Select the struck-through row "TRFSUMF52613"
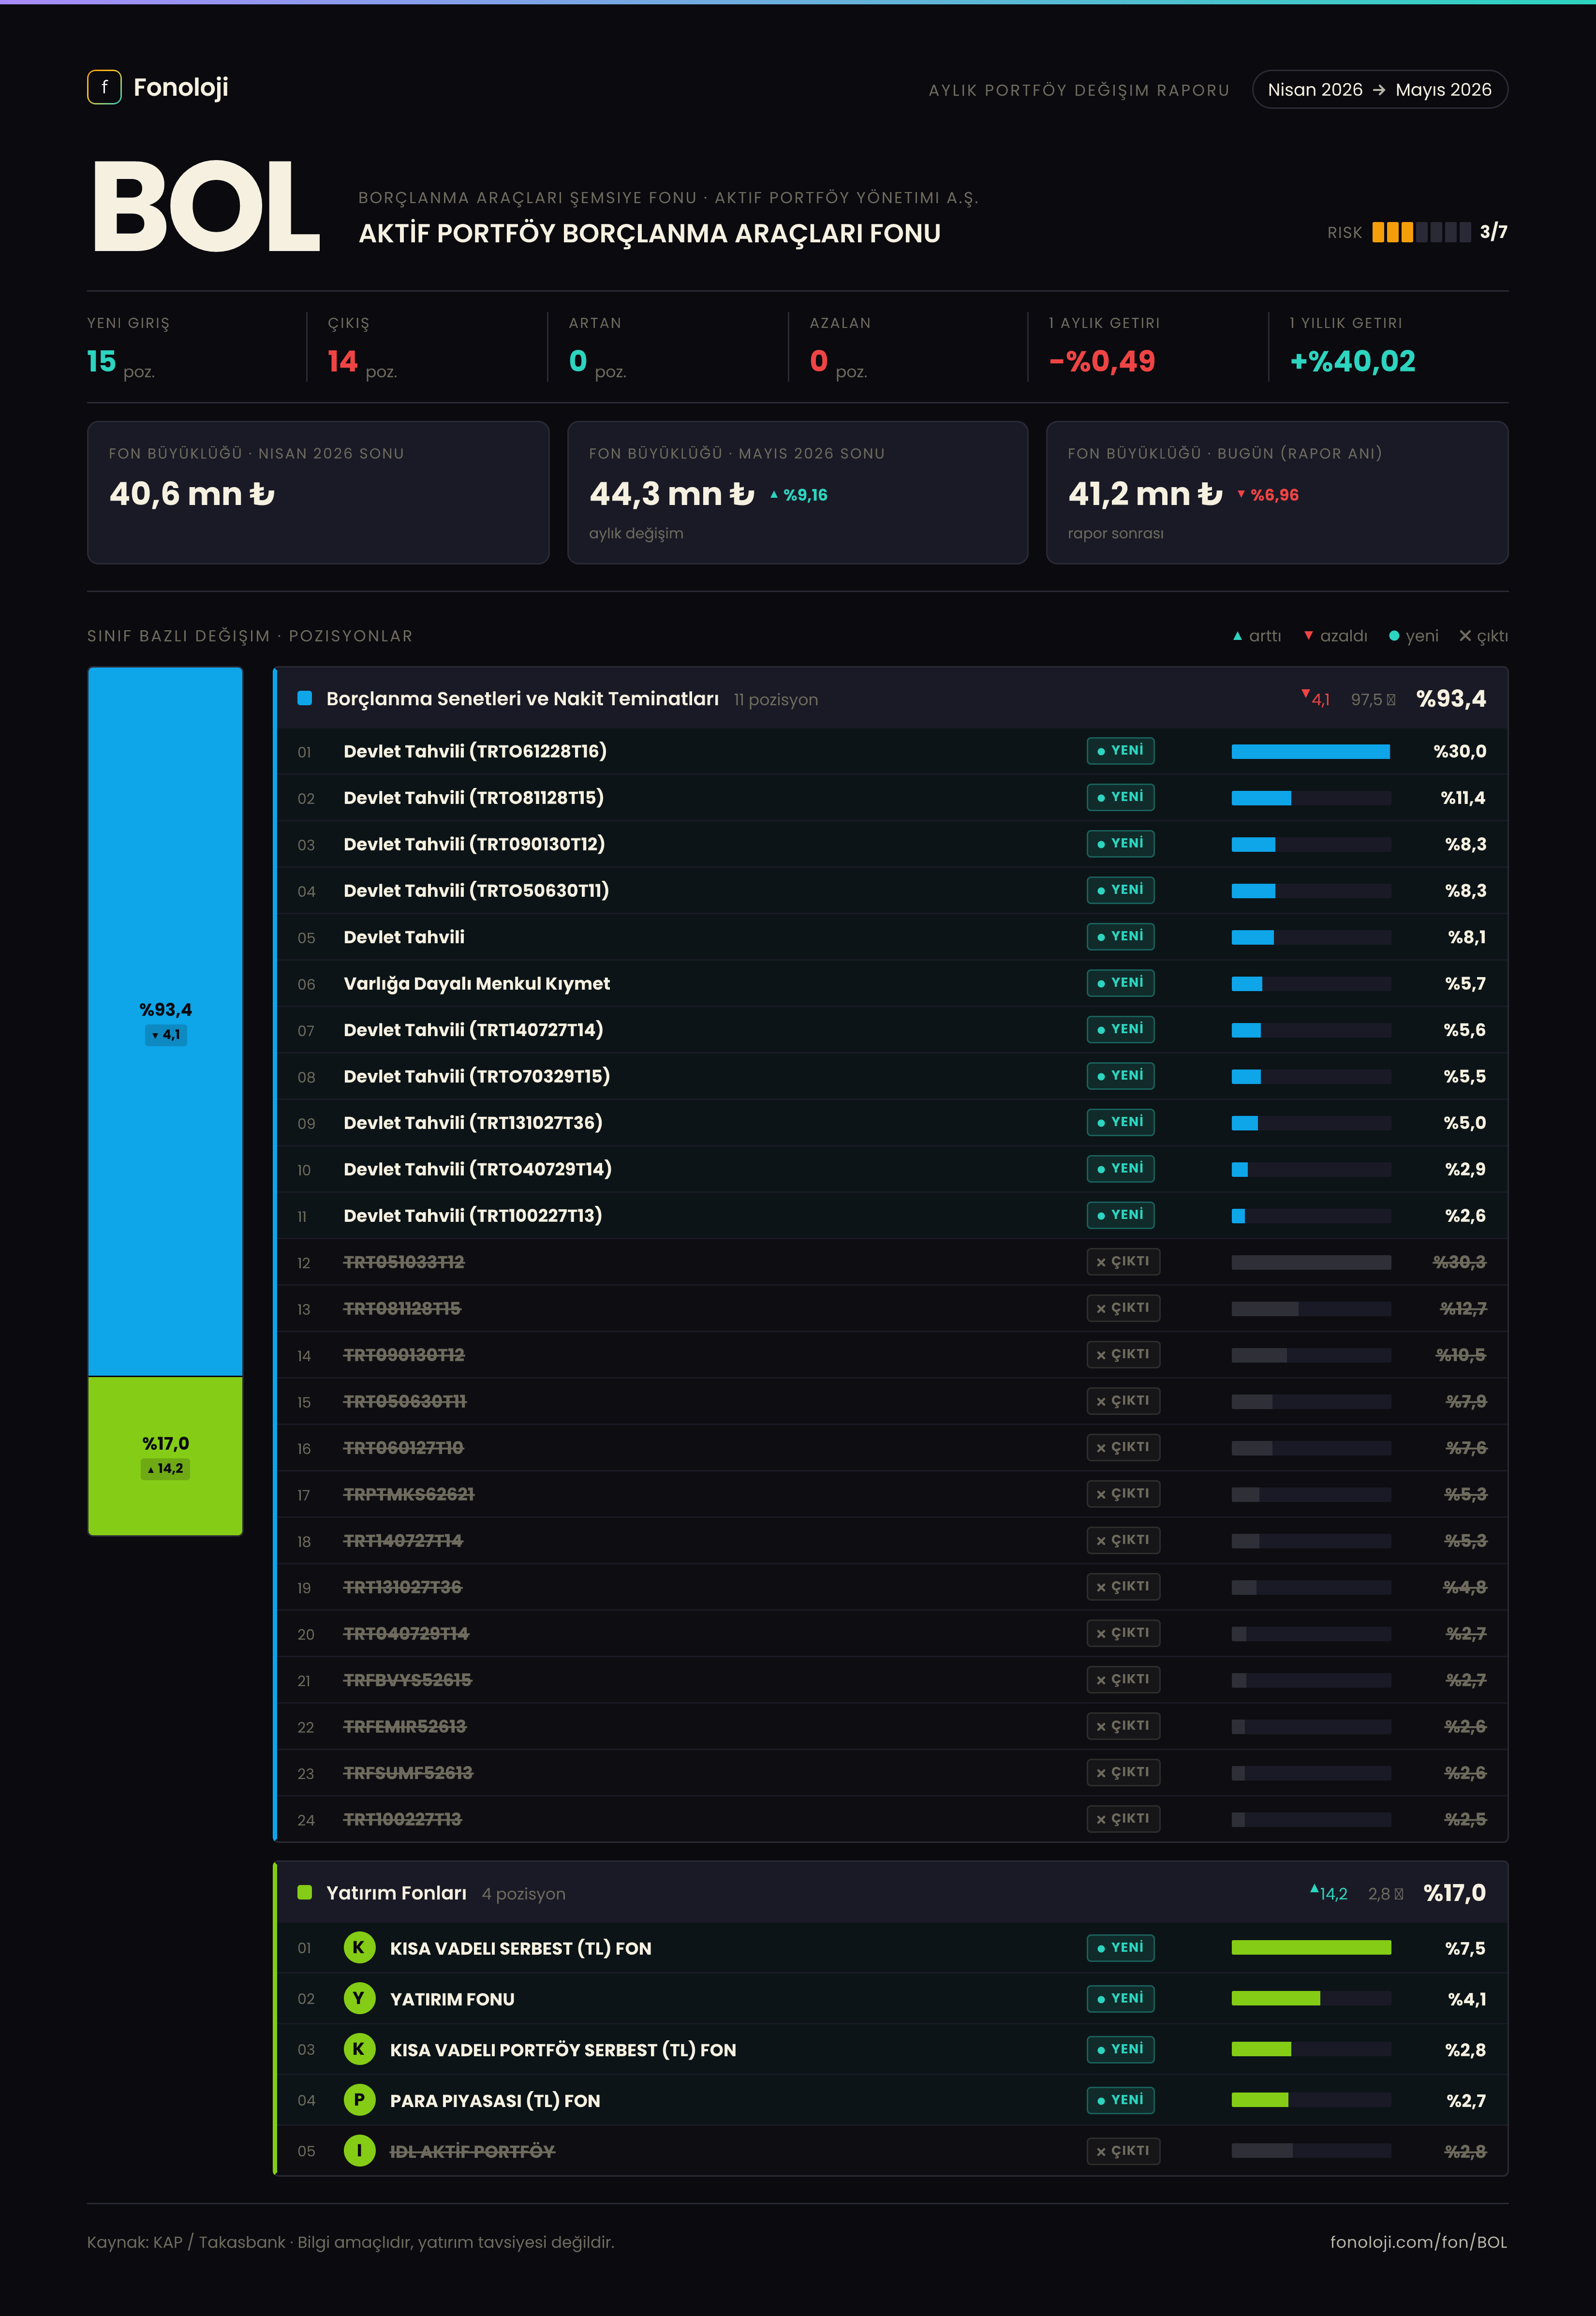The image size is (1596, 2316). coord(892,1773)
